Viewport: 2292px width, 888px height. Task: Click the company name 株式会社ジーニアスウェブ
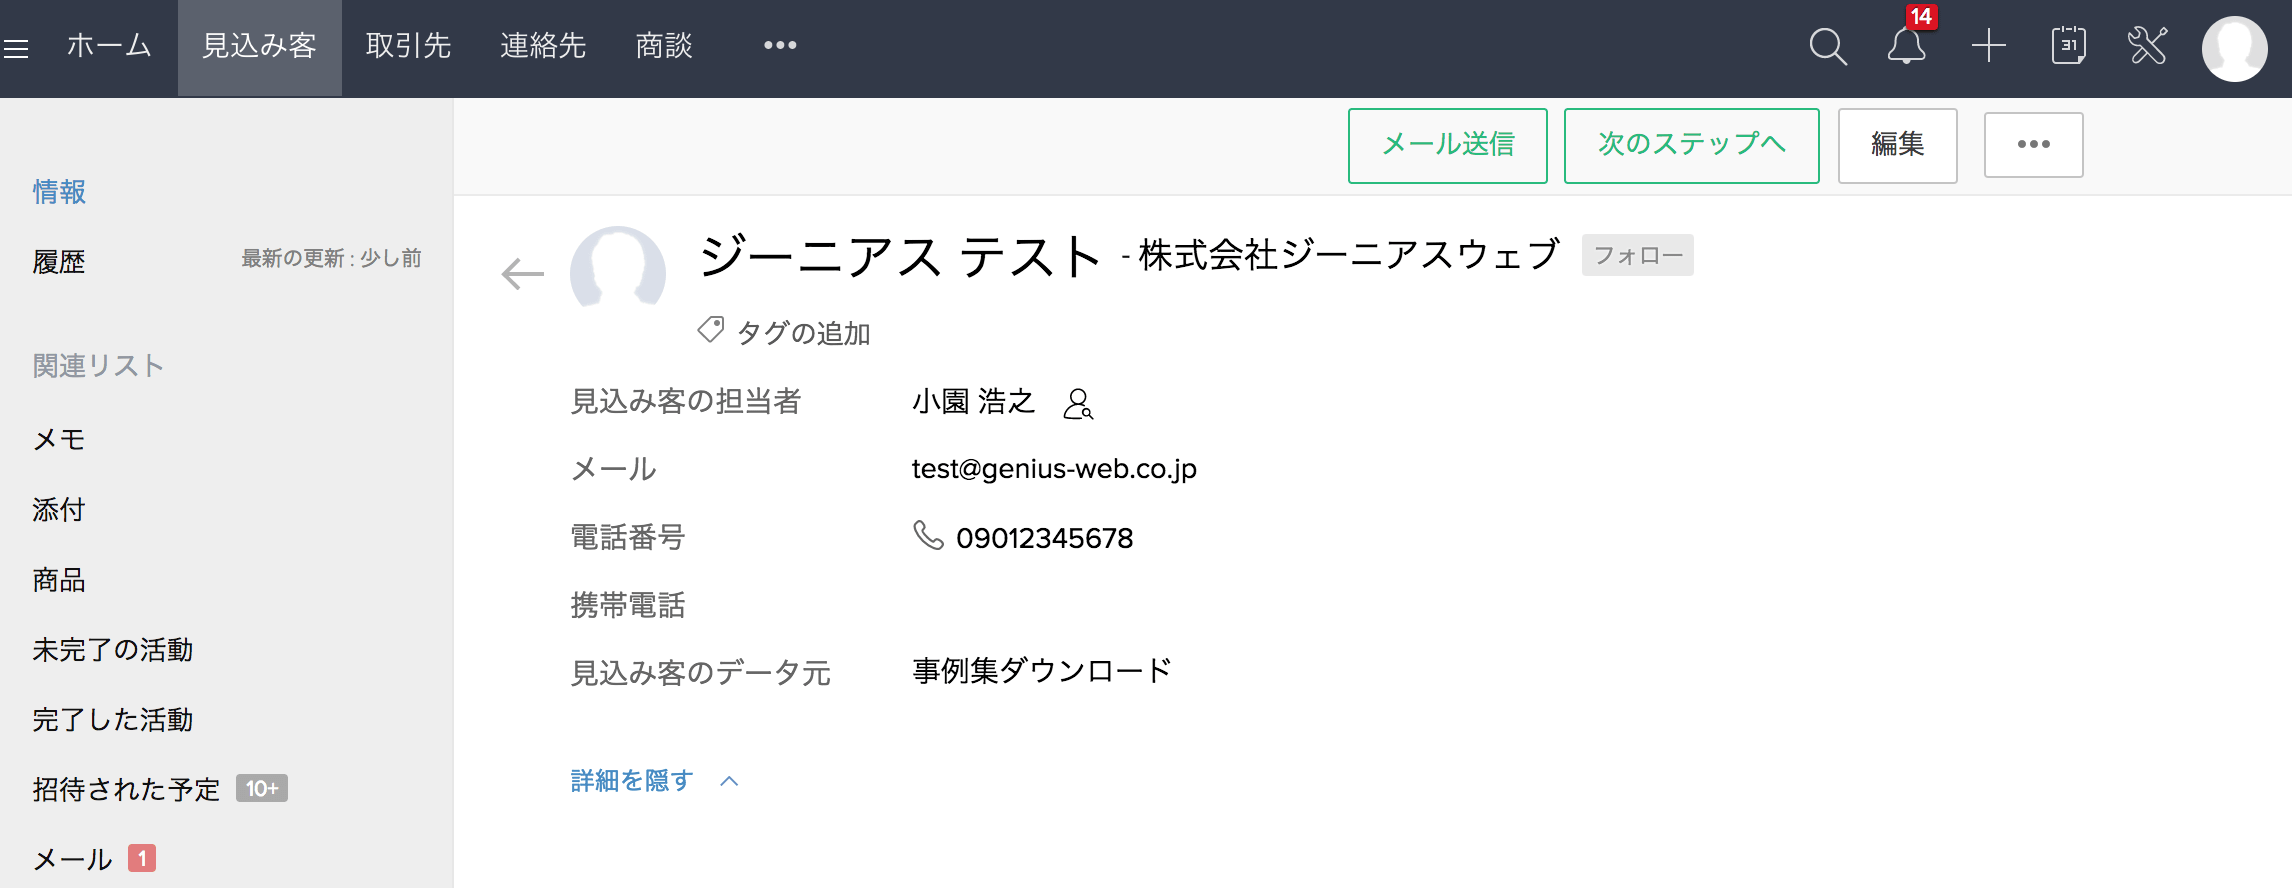click(1349, 254)
